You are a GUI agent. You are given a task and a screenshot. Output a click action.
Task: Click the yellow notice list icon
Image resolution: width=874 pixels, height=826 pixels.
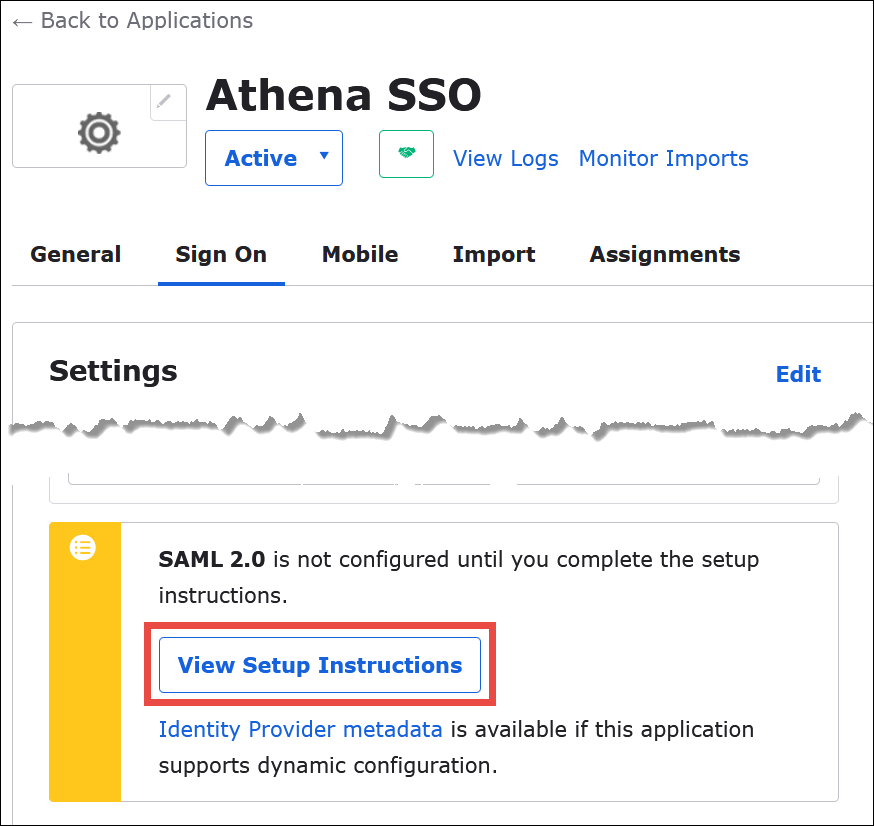tap(82, 547)
